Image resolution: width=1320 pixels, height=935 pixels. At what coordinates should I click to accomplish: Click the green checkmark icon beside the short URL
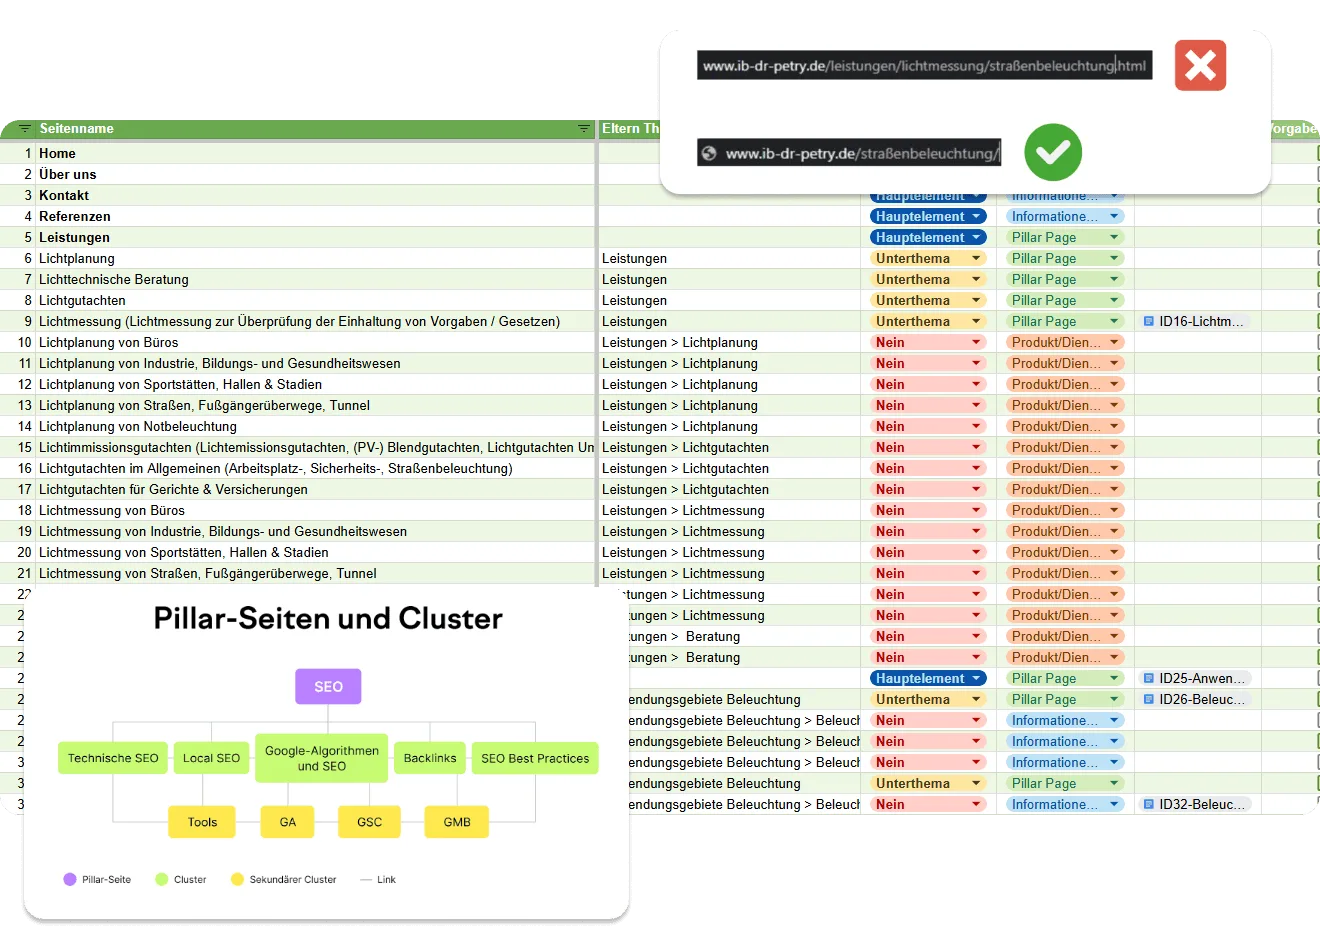click(x=1053, y=152)
